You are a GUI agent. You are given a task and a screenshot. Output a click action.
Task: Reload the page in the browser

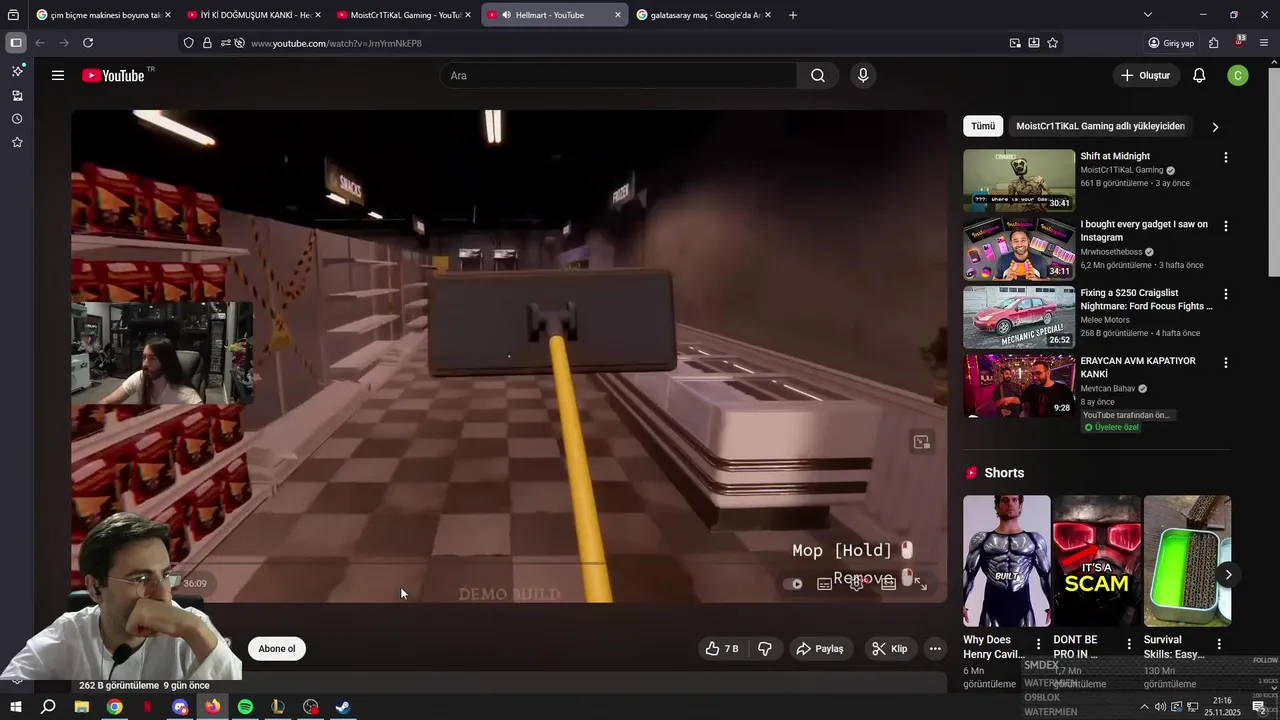(x=88, y=43)
